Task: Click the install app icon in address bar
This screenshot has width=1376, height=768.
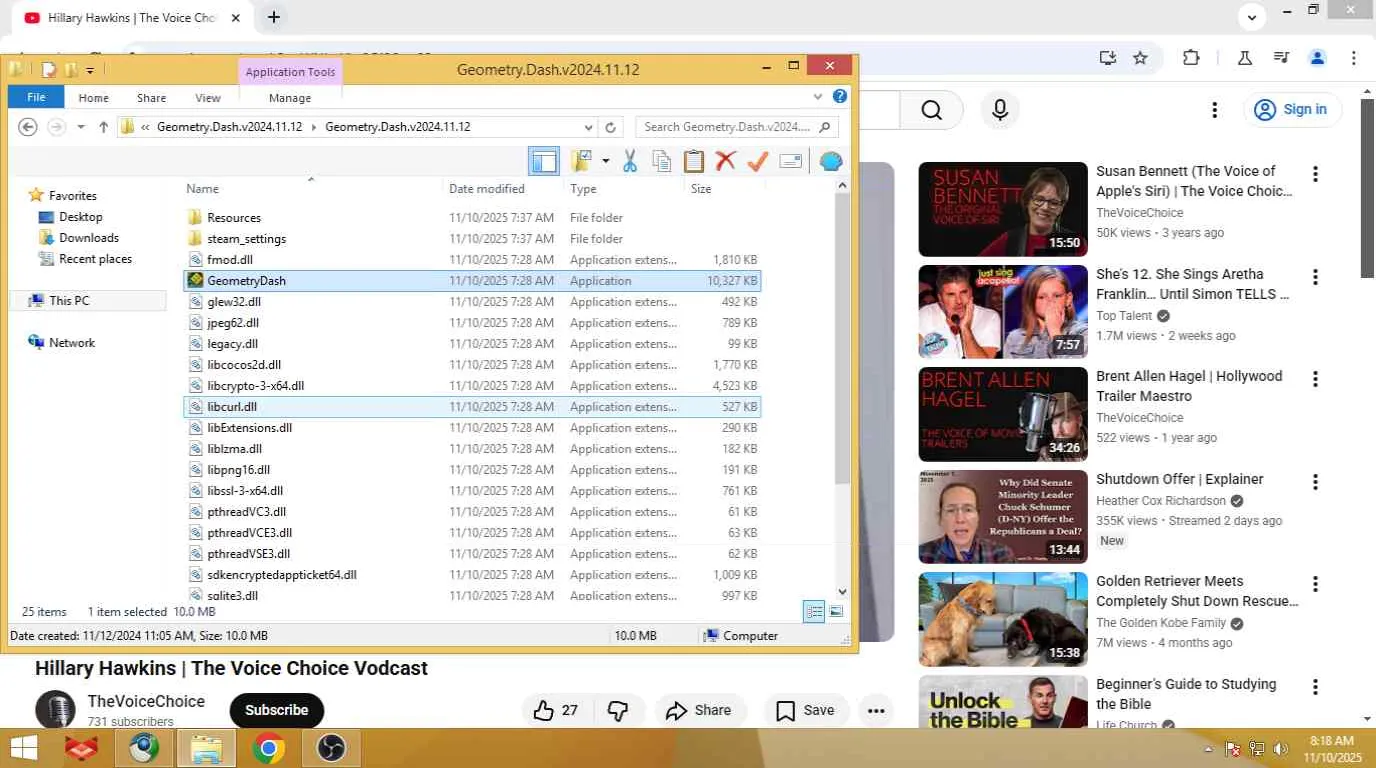Action: (1108, 58)
